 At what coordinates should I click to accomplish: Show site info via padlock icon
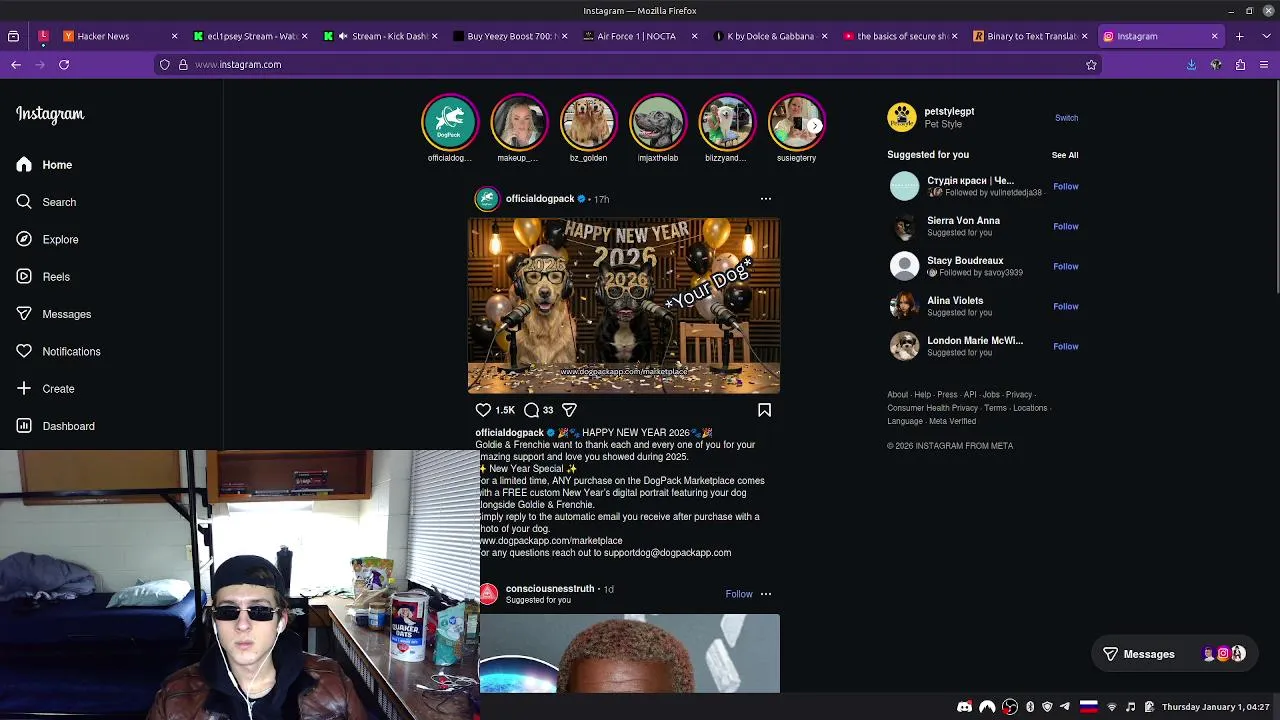[183, 64]
